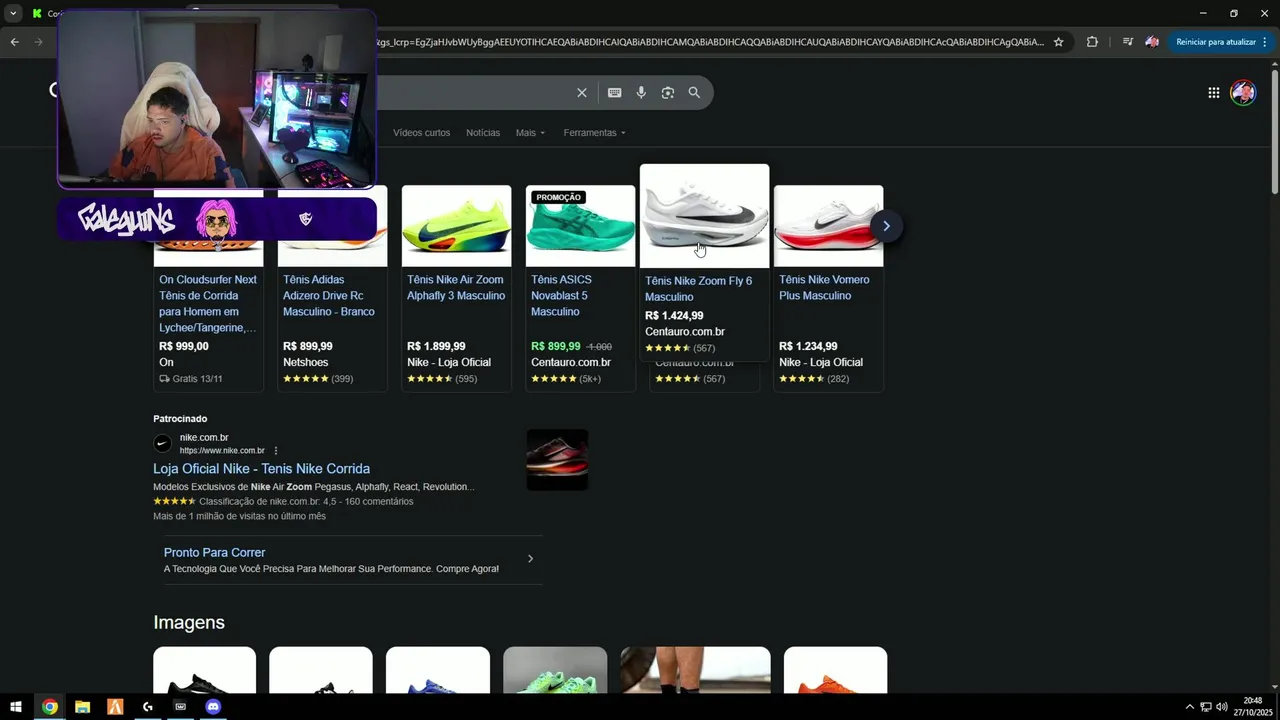Open the orange FiveM taskbar app
Screen dimensions: 1280x720
pos(115,707)
